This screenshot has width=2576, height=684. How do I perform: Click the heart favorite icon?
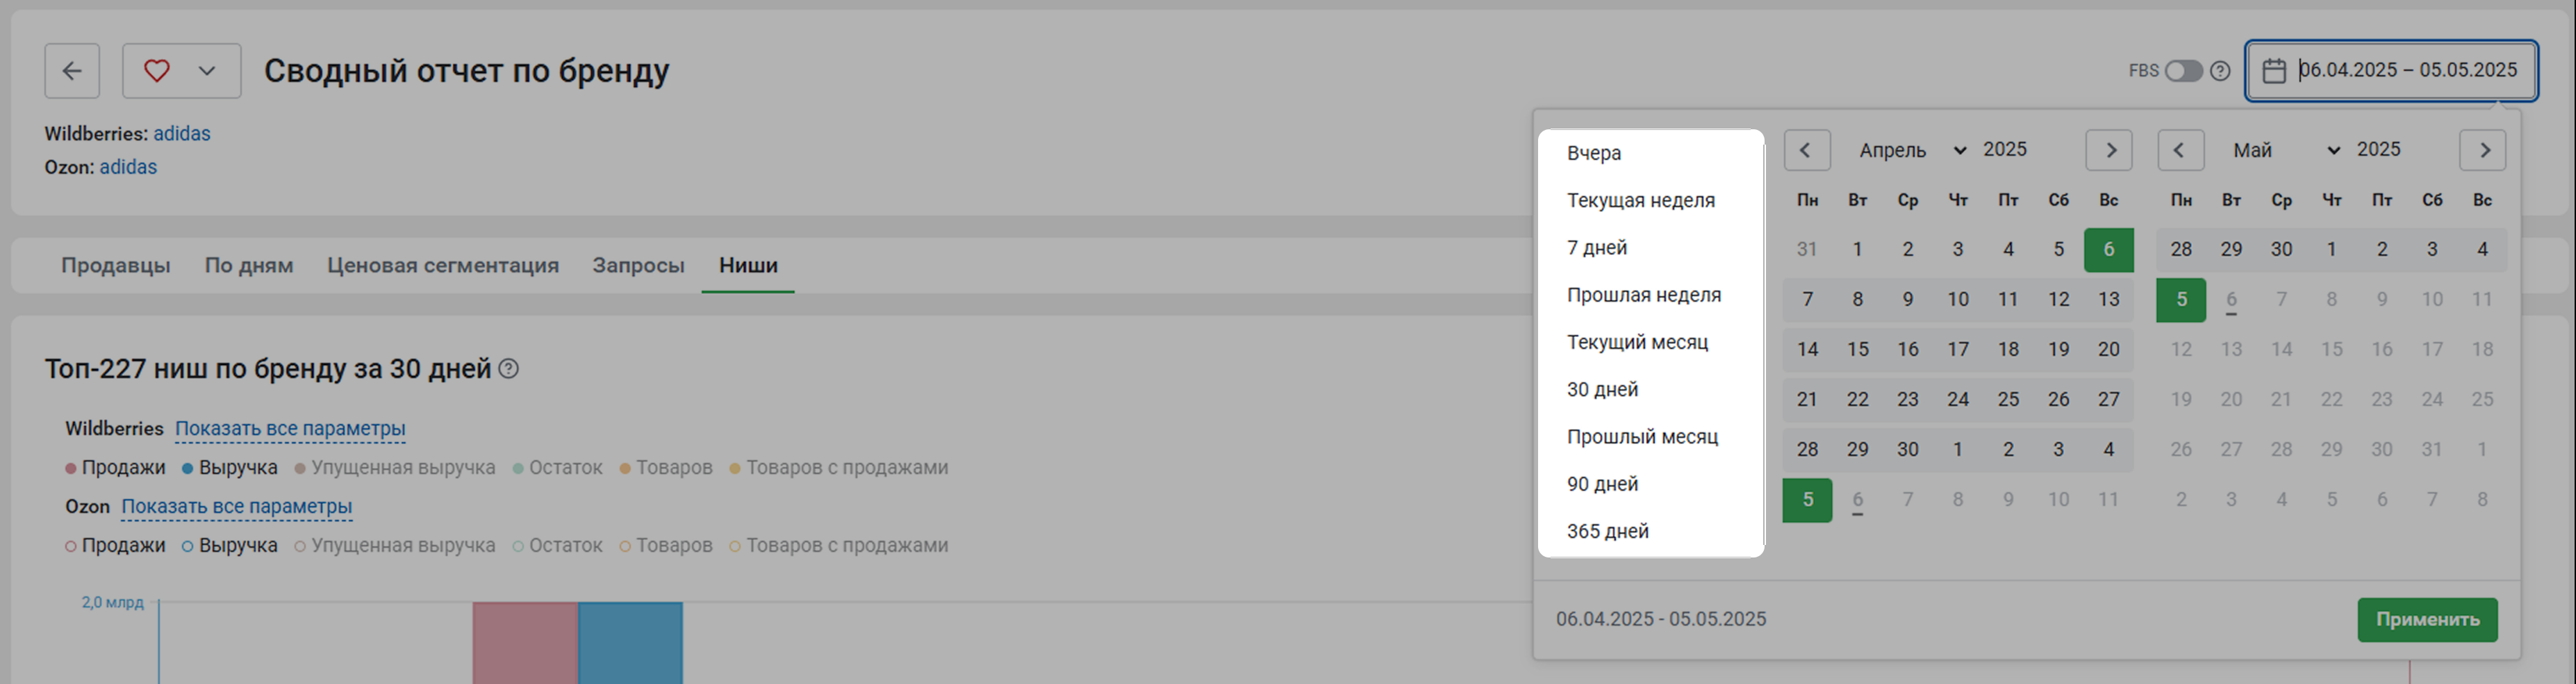[157, 71]
